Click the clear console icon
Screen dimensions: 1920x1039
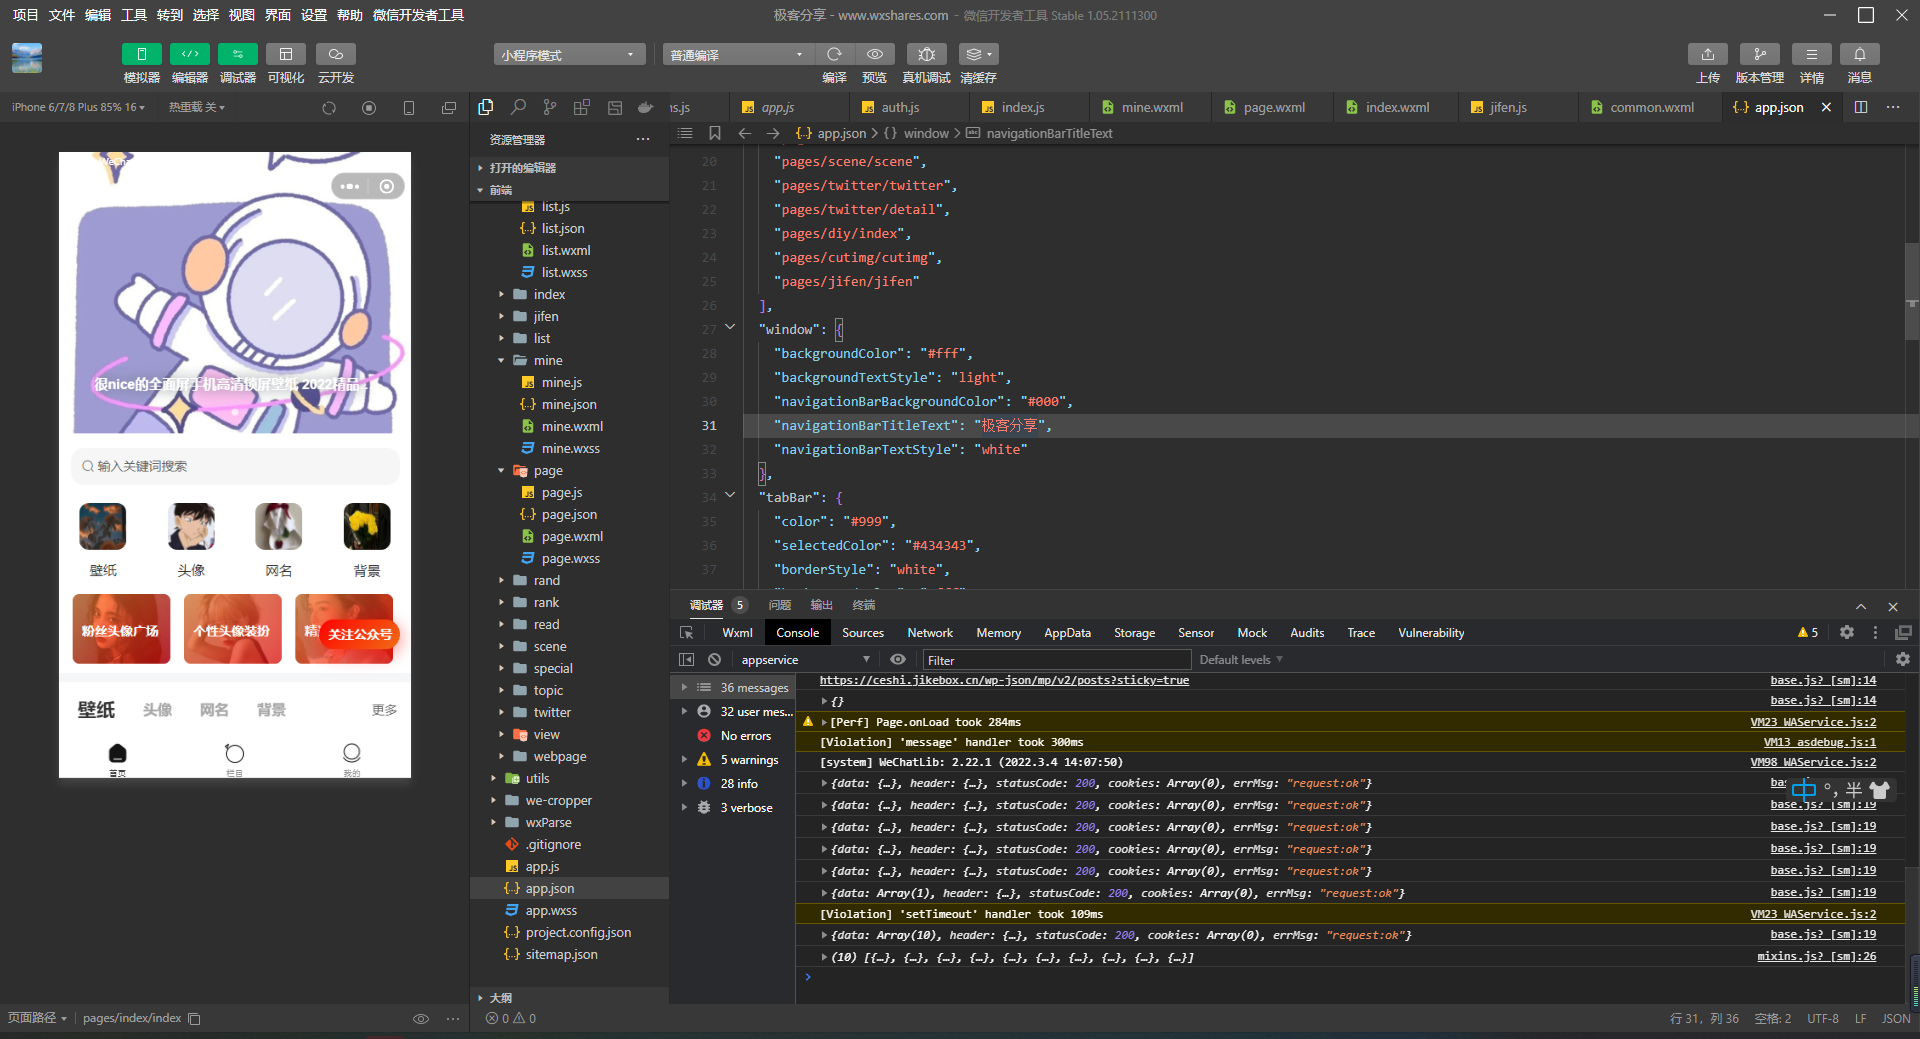(x=714, y=660)
